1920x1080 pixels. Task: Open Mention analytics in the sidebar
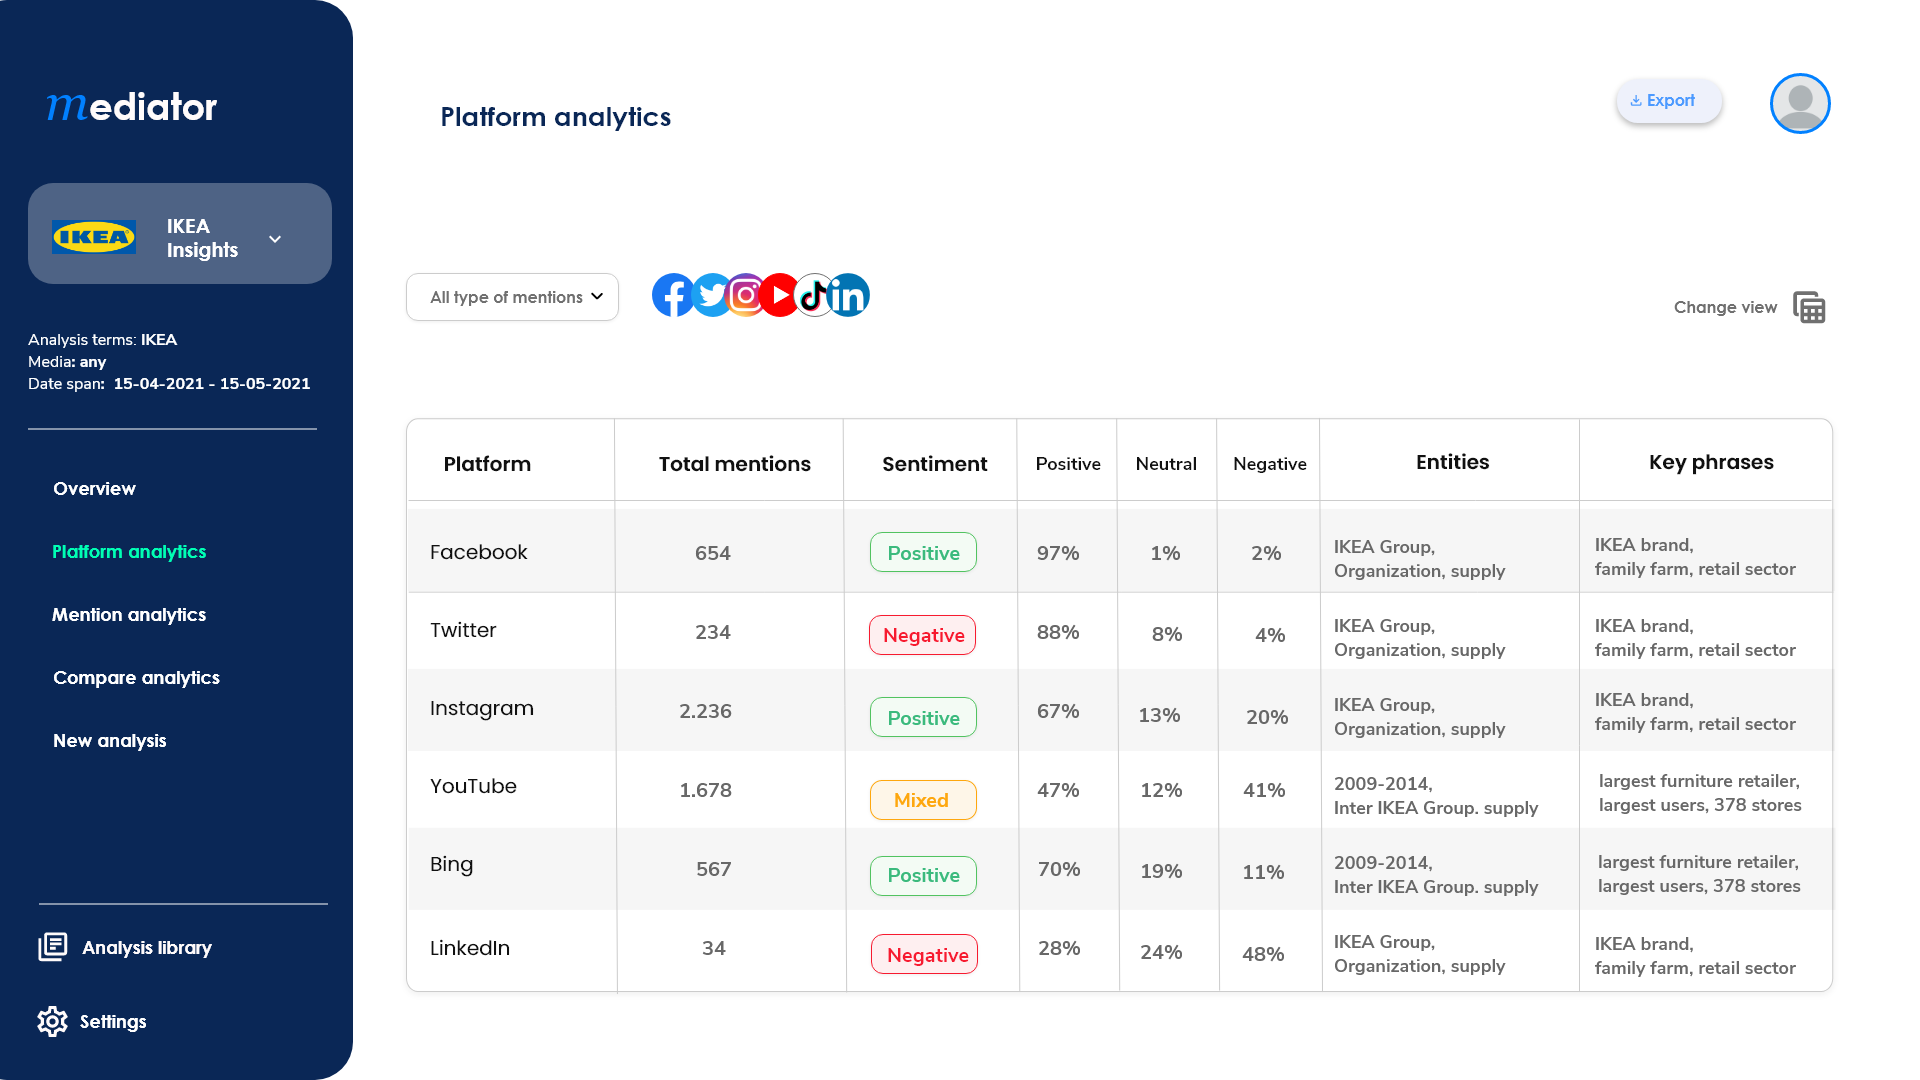click(x=129, y=615)
